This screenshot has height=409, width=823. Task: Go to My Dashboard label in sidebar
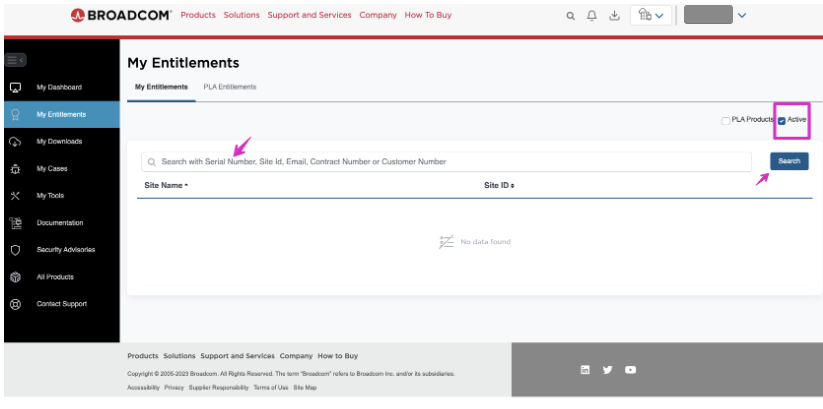pyautogui.click(x=59, y=88)
